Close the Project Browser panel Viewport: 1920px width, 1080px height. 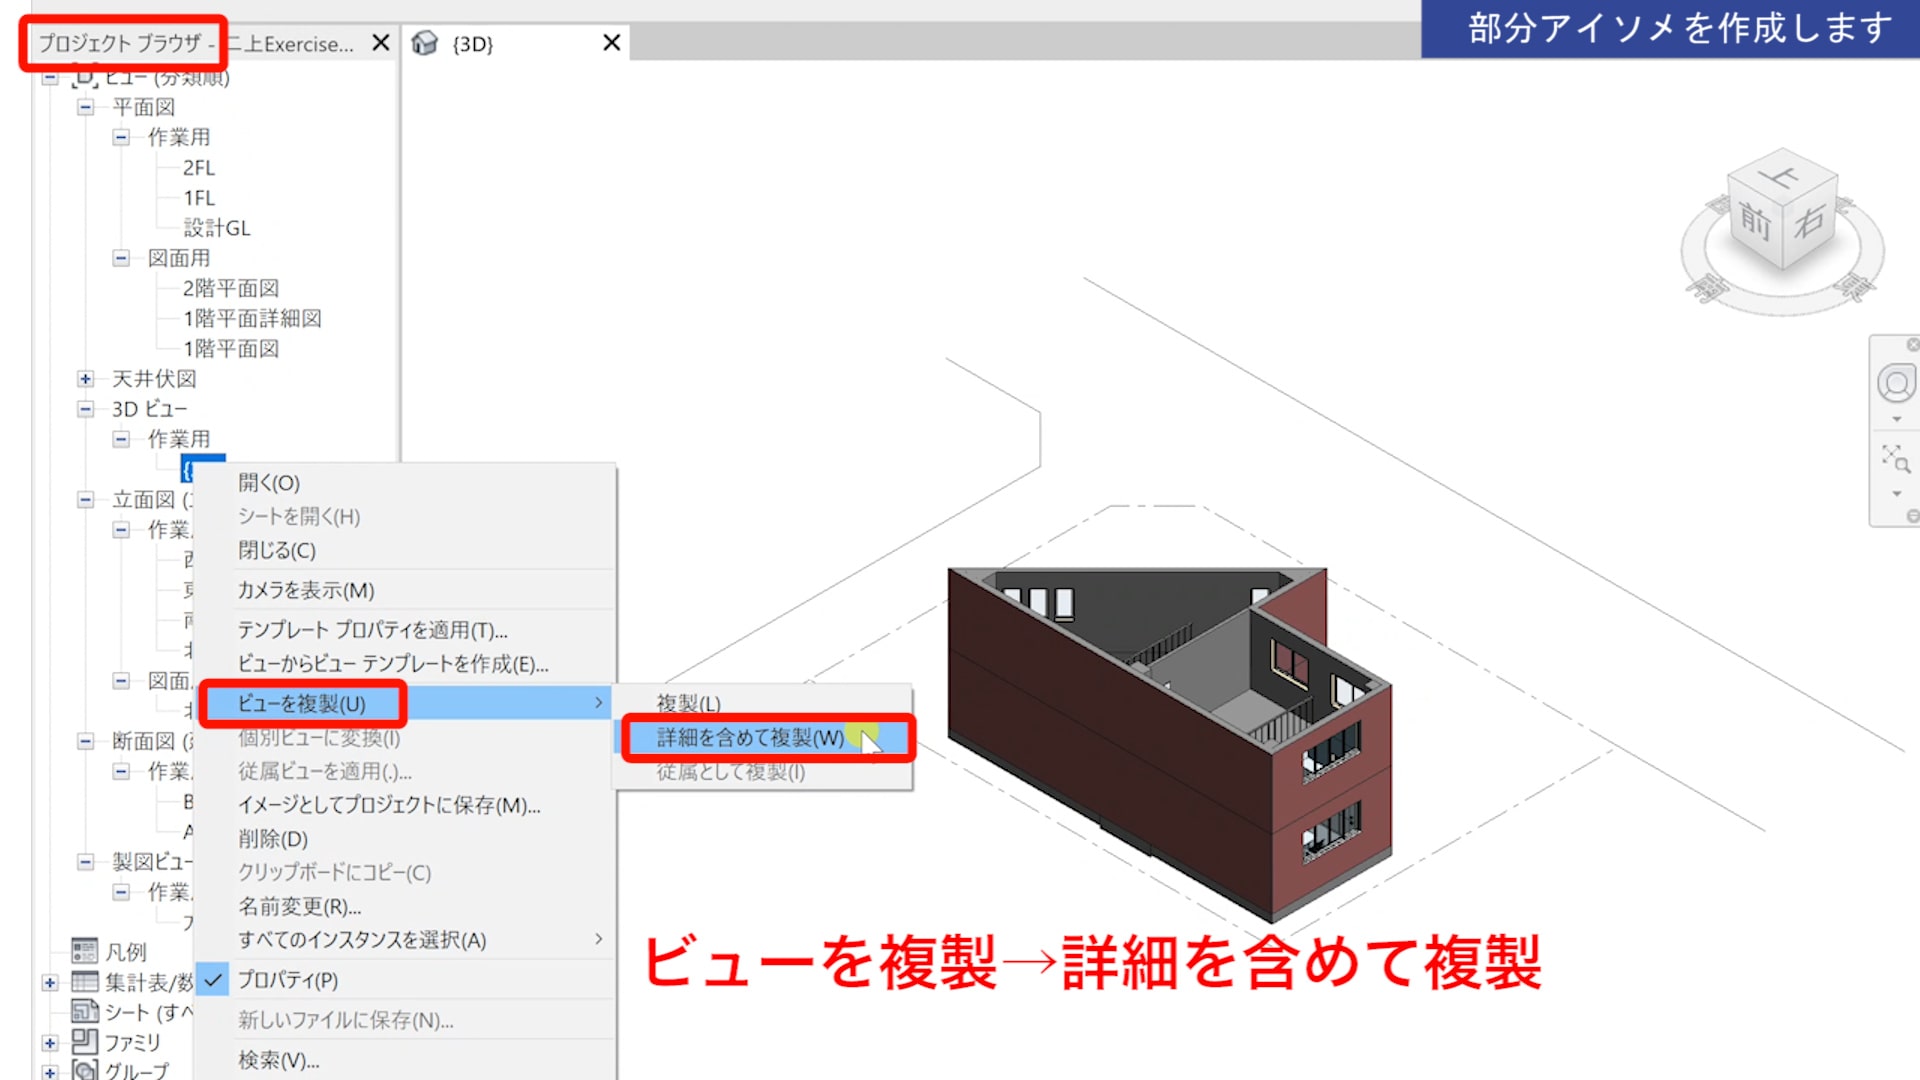380,43
